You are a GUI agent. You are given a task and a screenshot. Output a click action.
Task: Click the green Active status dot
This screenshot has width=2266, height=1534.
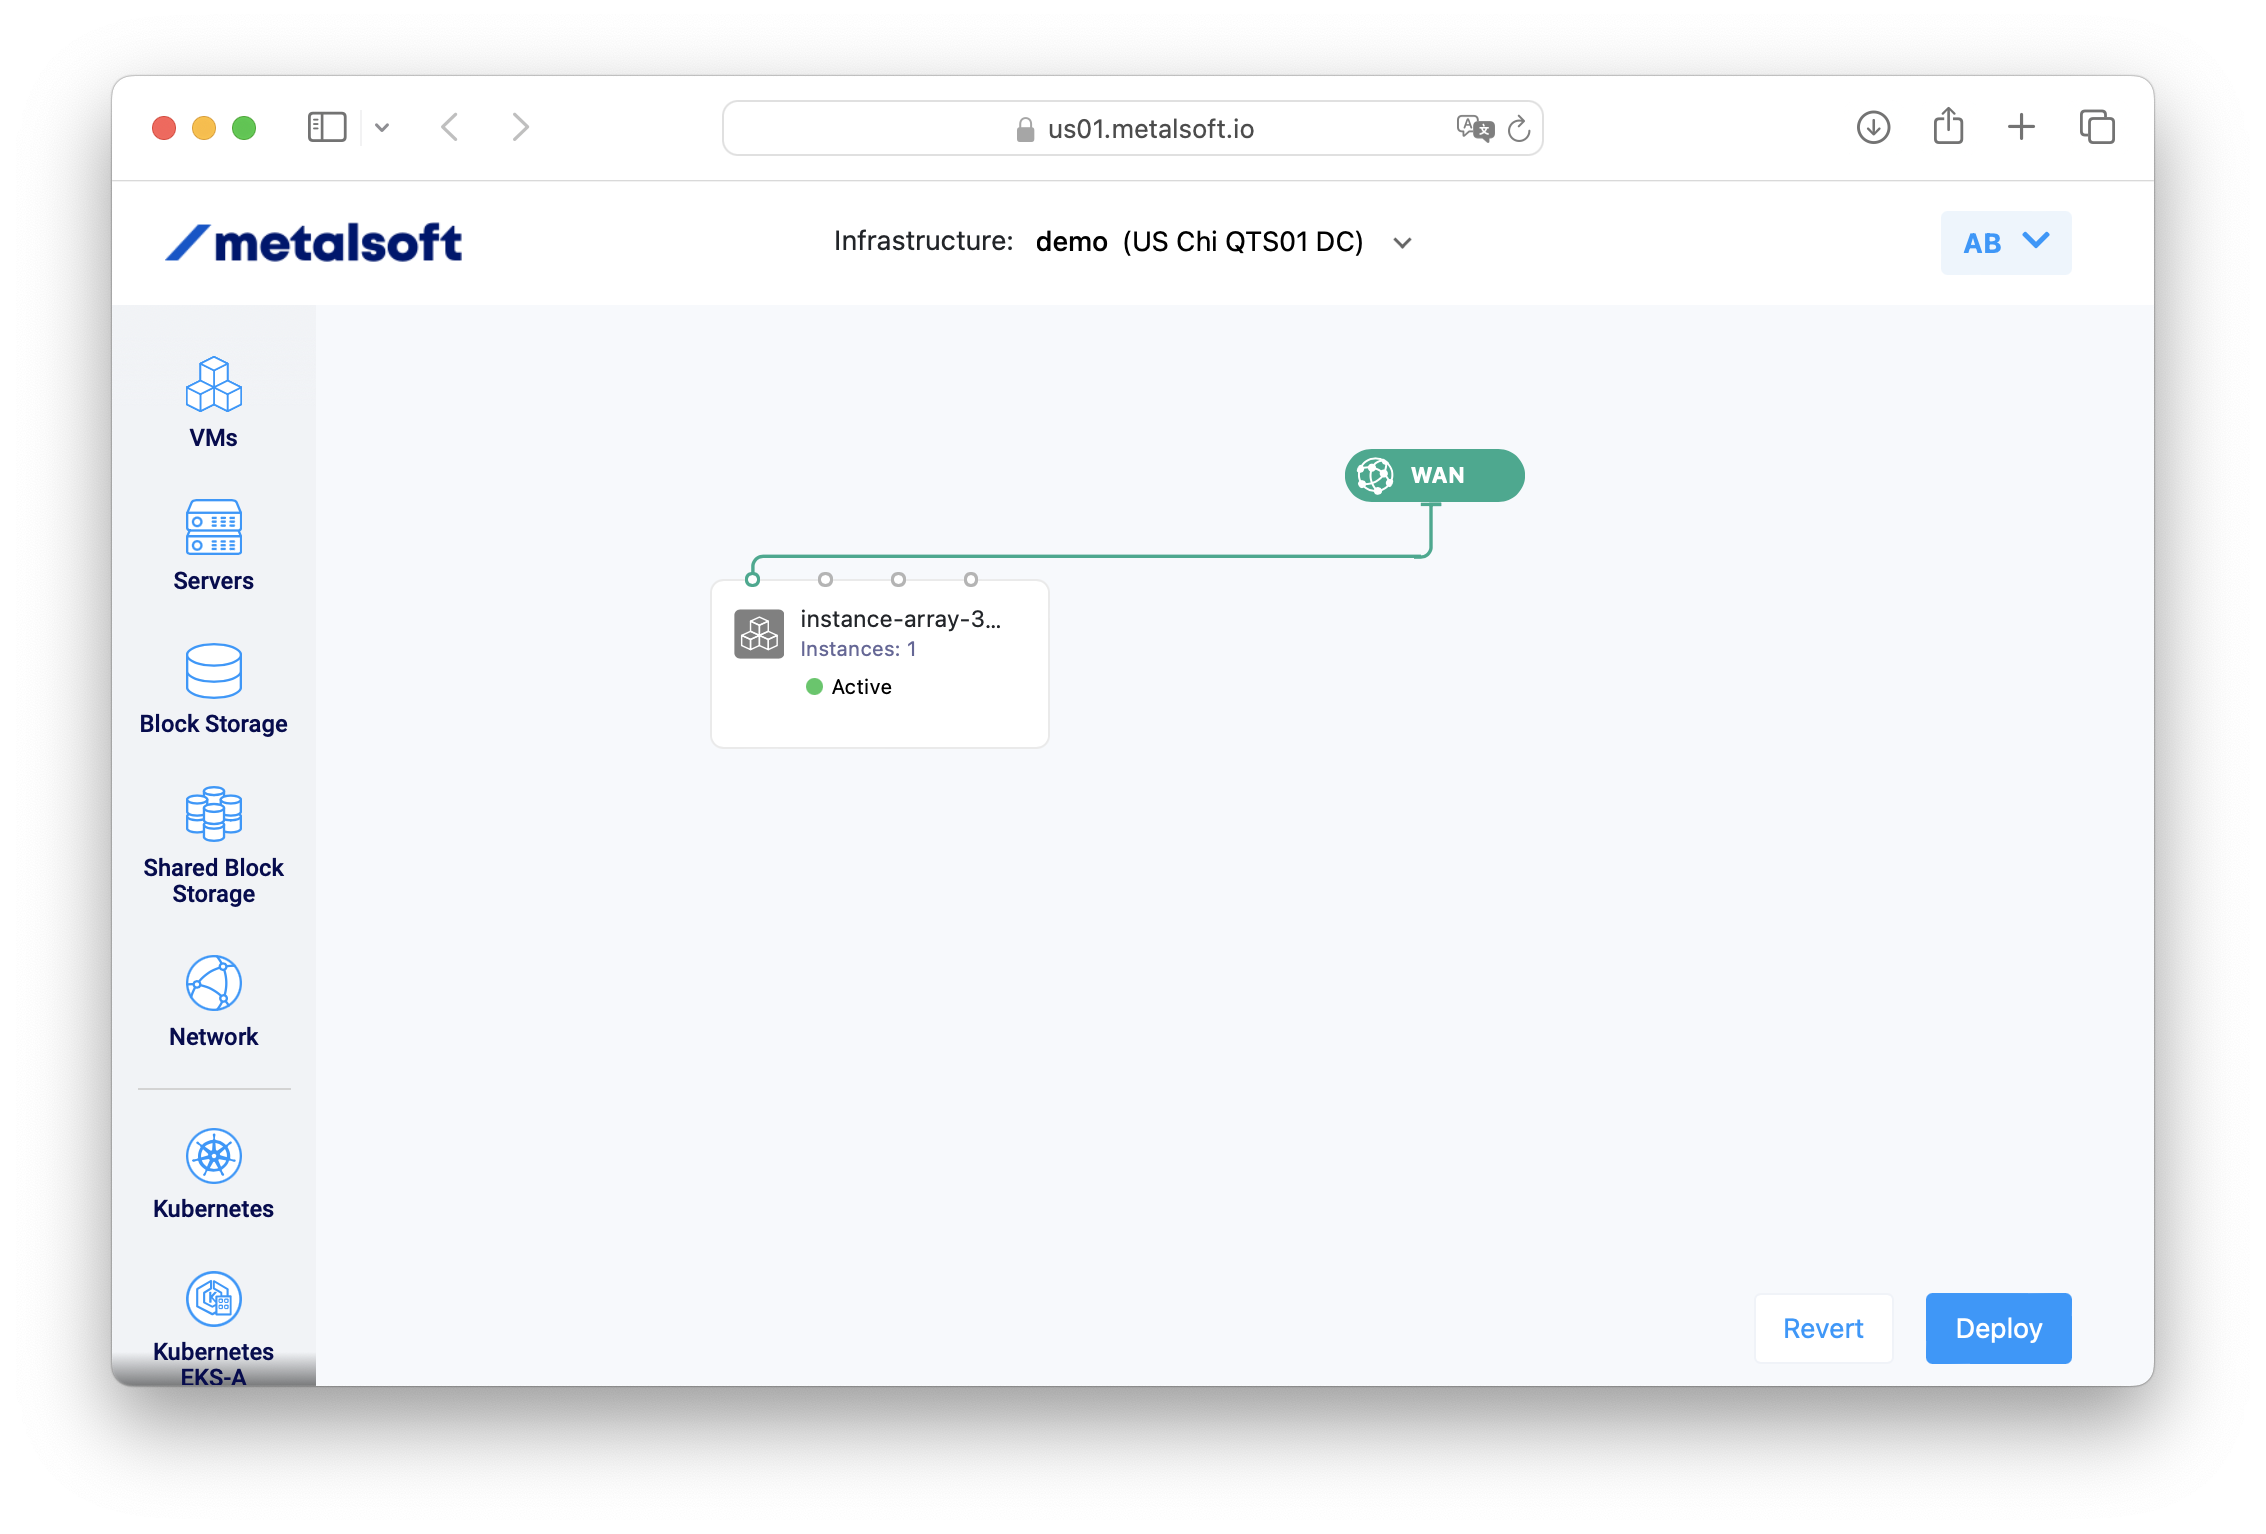point(814,686)
